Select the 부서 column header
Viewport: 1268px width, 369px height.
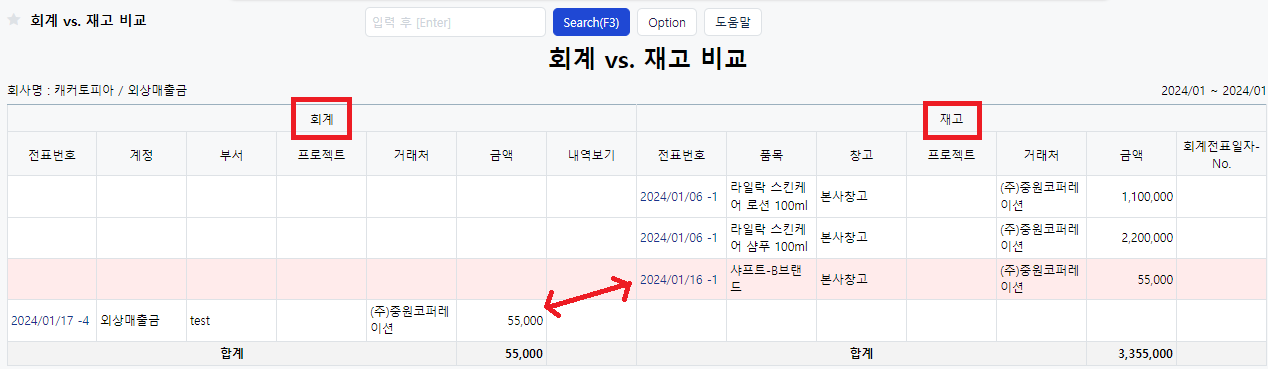coord(231,155)
